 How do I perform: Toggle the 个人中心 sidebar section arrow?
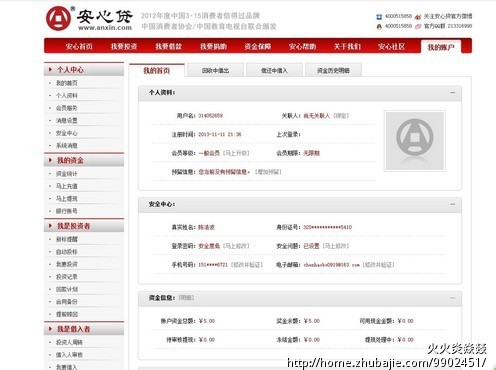[x=50, y=70]
